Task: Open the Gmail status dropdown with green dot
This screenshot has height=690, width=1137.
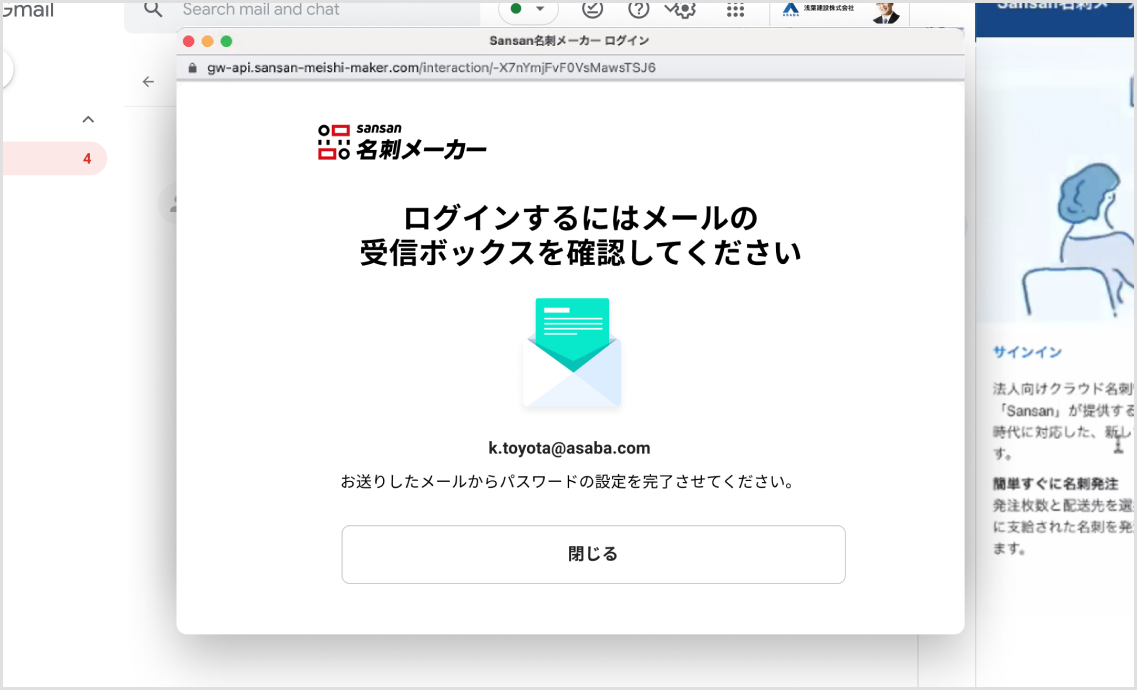Action: click(528, 9)
